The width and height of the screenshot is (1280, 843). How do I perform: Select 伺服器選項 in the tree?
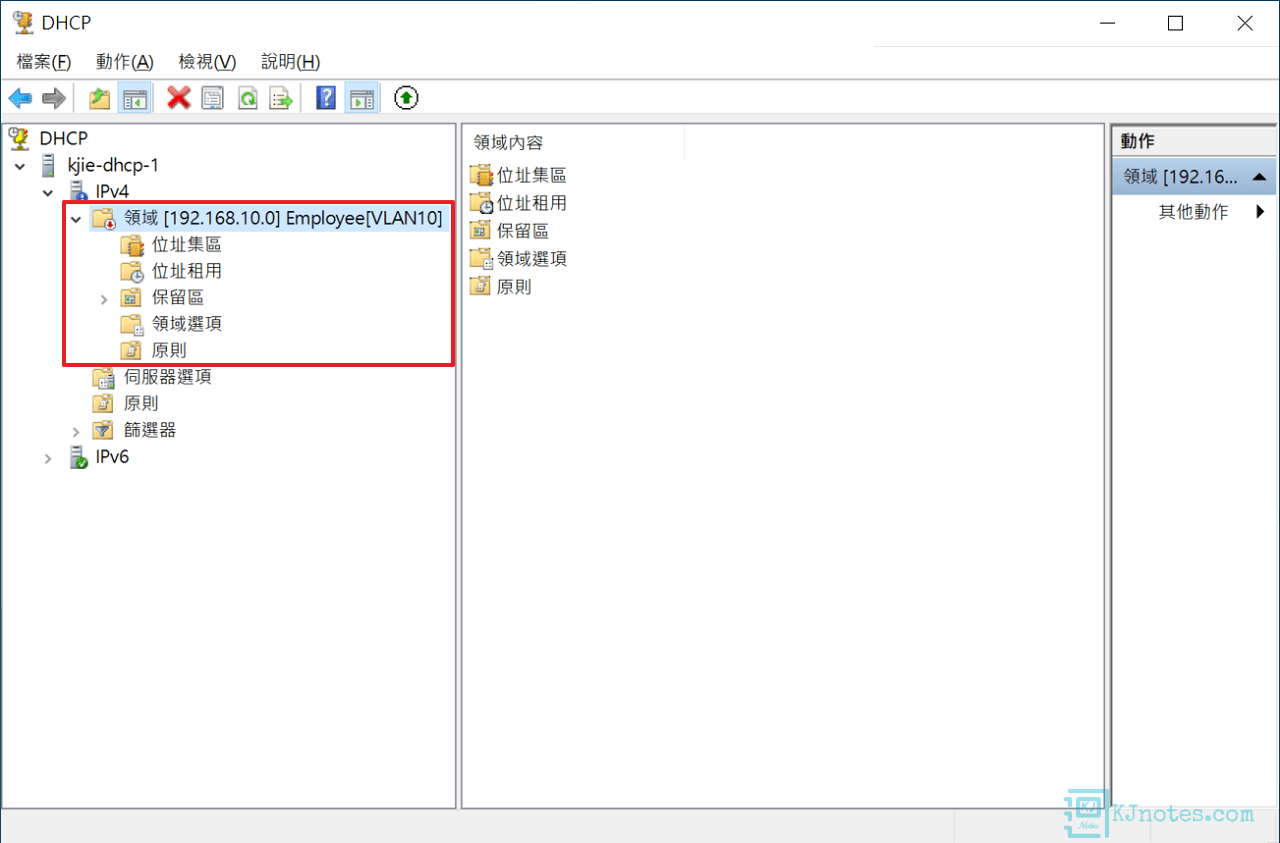click(168, 377)
